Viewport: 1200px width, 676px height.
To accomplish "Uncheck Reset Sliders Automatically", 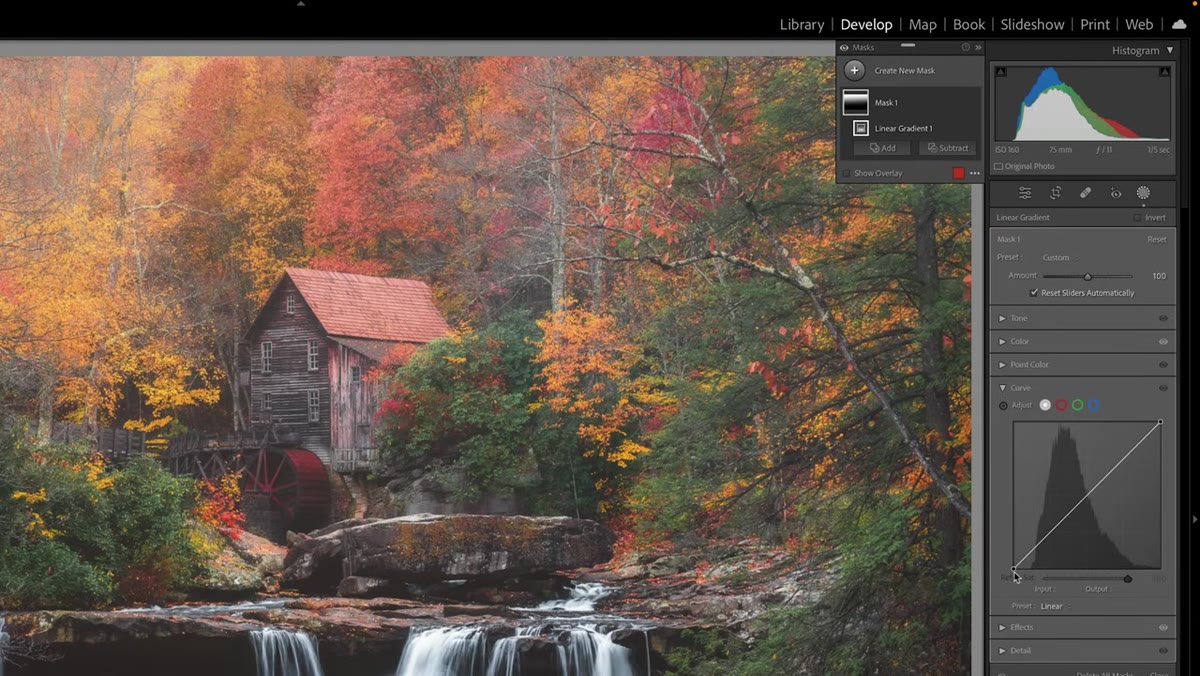I will [1034, 293].
